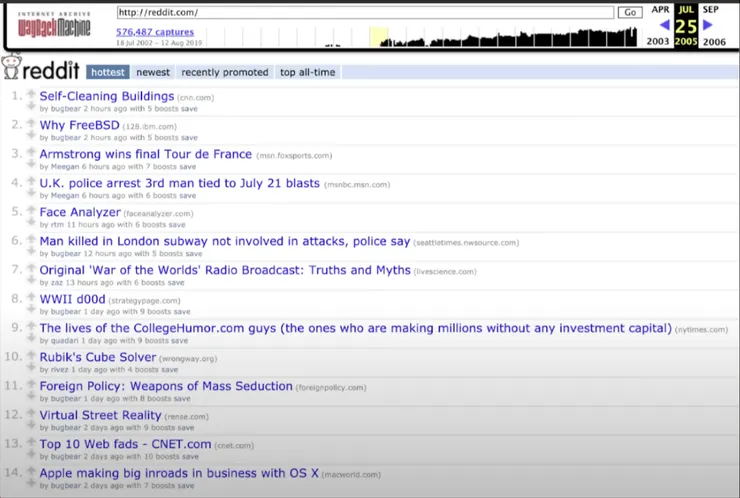Open Original 'War of the Worlds' link
The image size is (740, 498).
[225, 270]
